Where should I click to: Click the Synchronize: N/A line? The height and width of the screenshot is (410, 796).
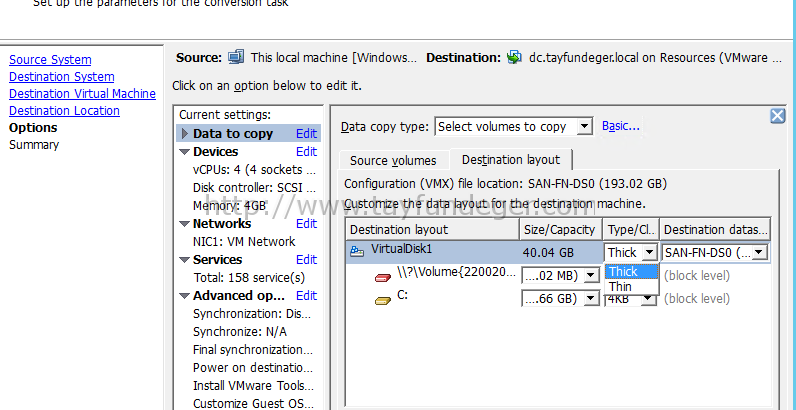240,332
